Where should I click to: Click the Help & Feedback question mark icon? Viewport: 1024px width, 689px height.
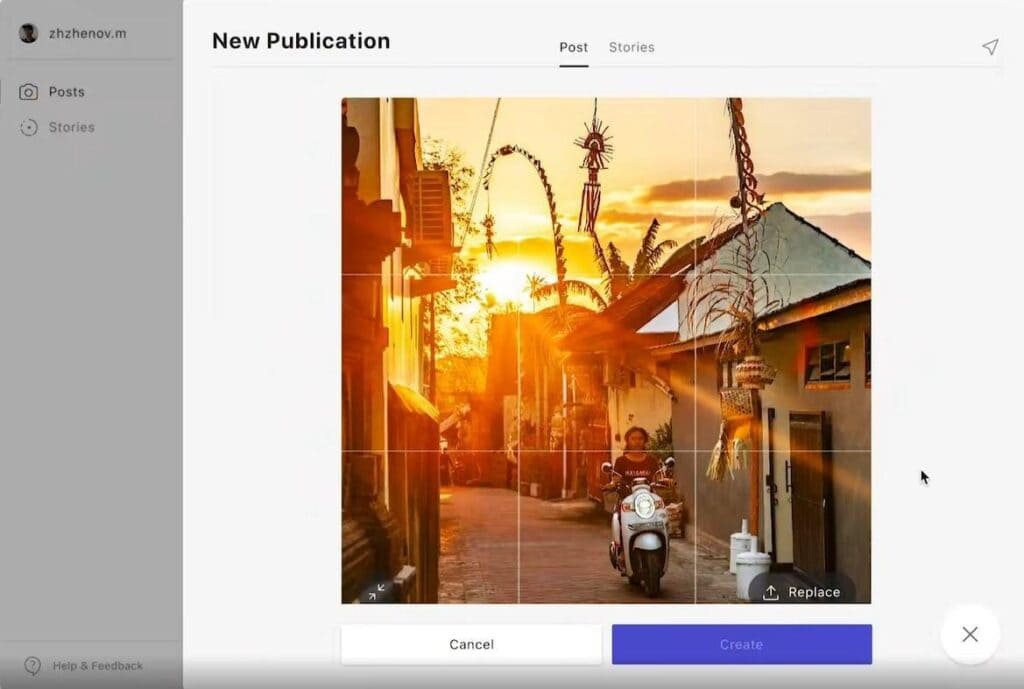point(32,665)
